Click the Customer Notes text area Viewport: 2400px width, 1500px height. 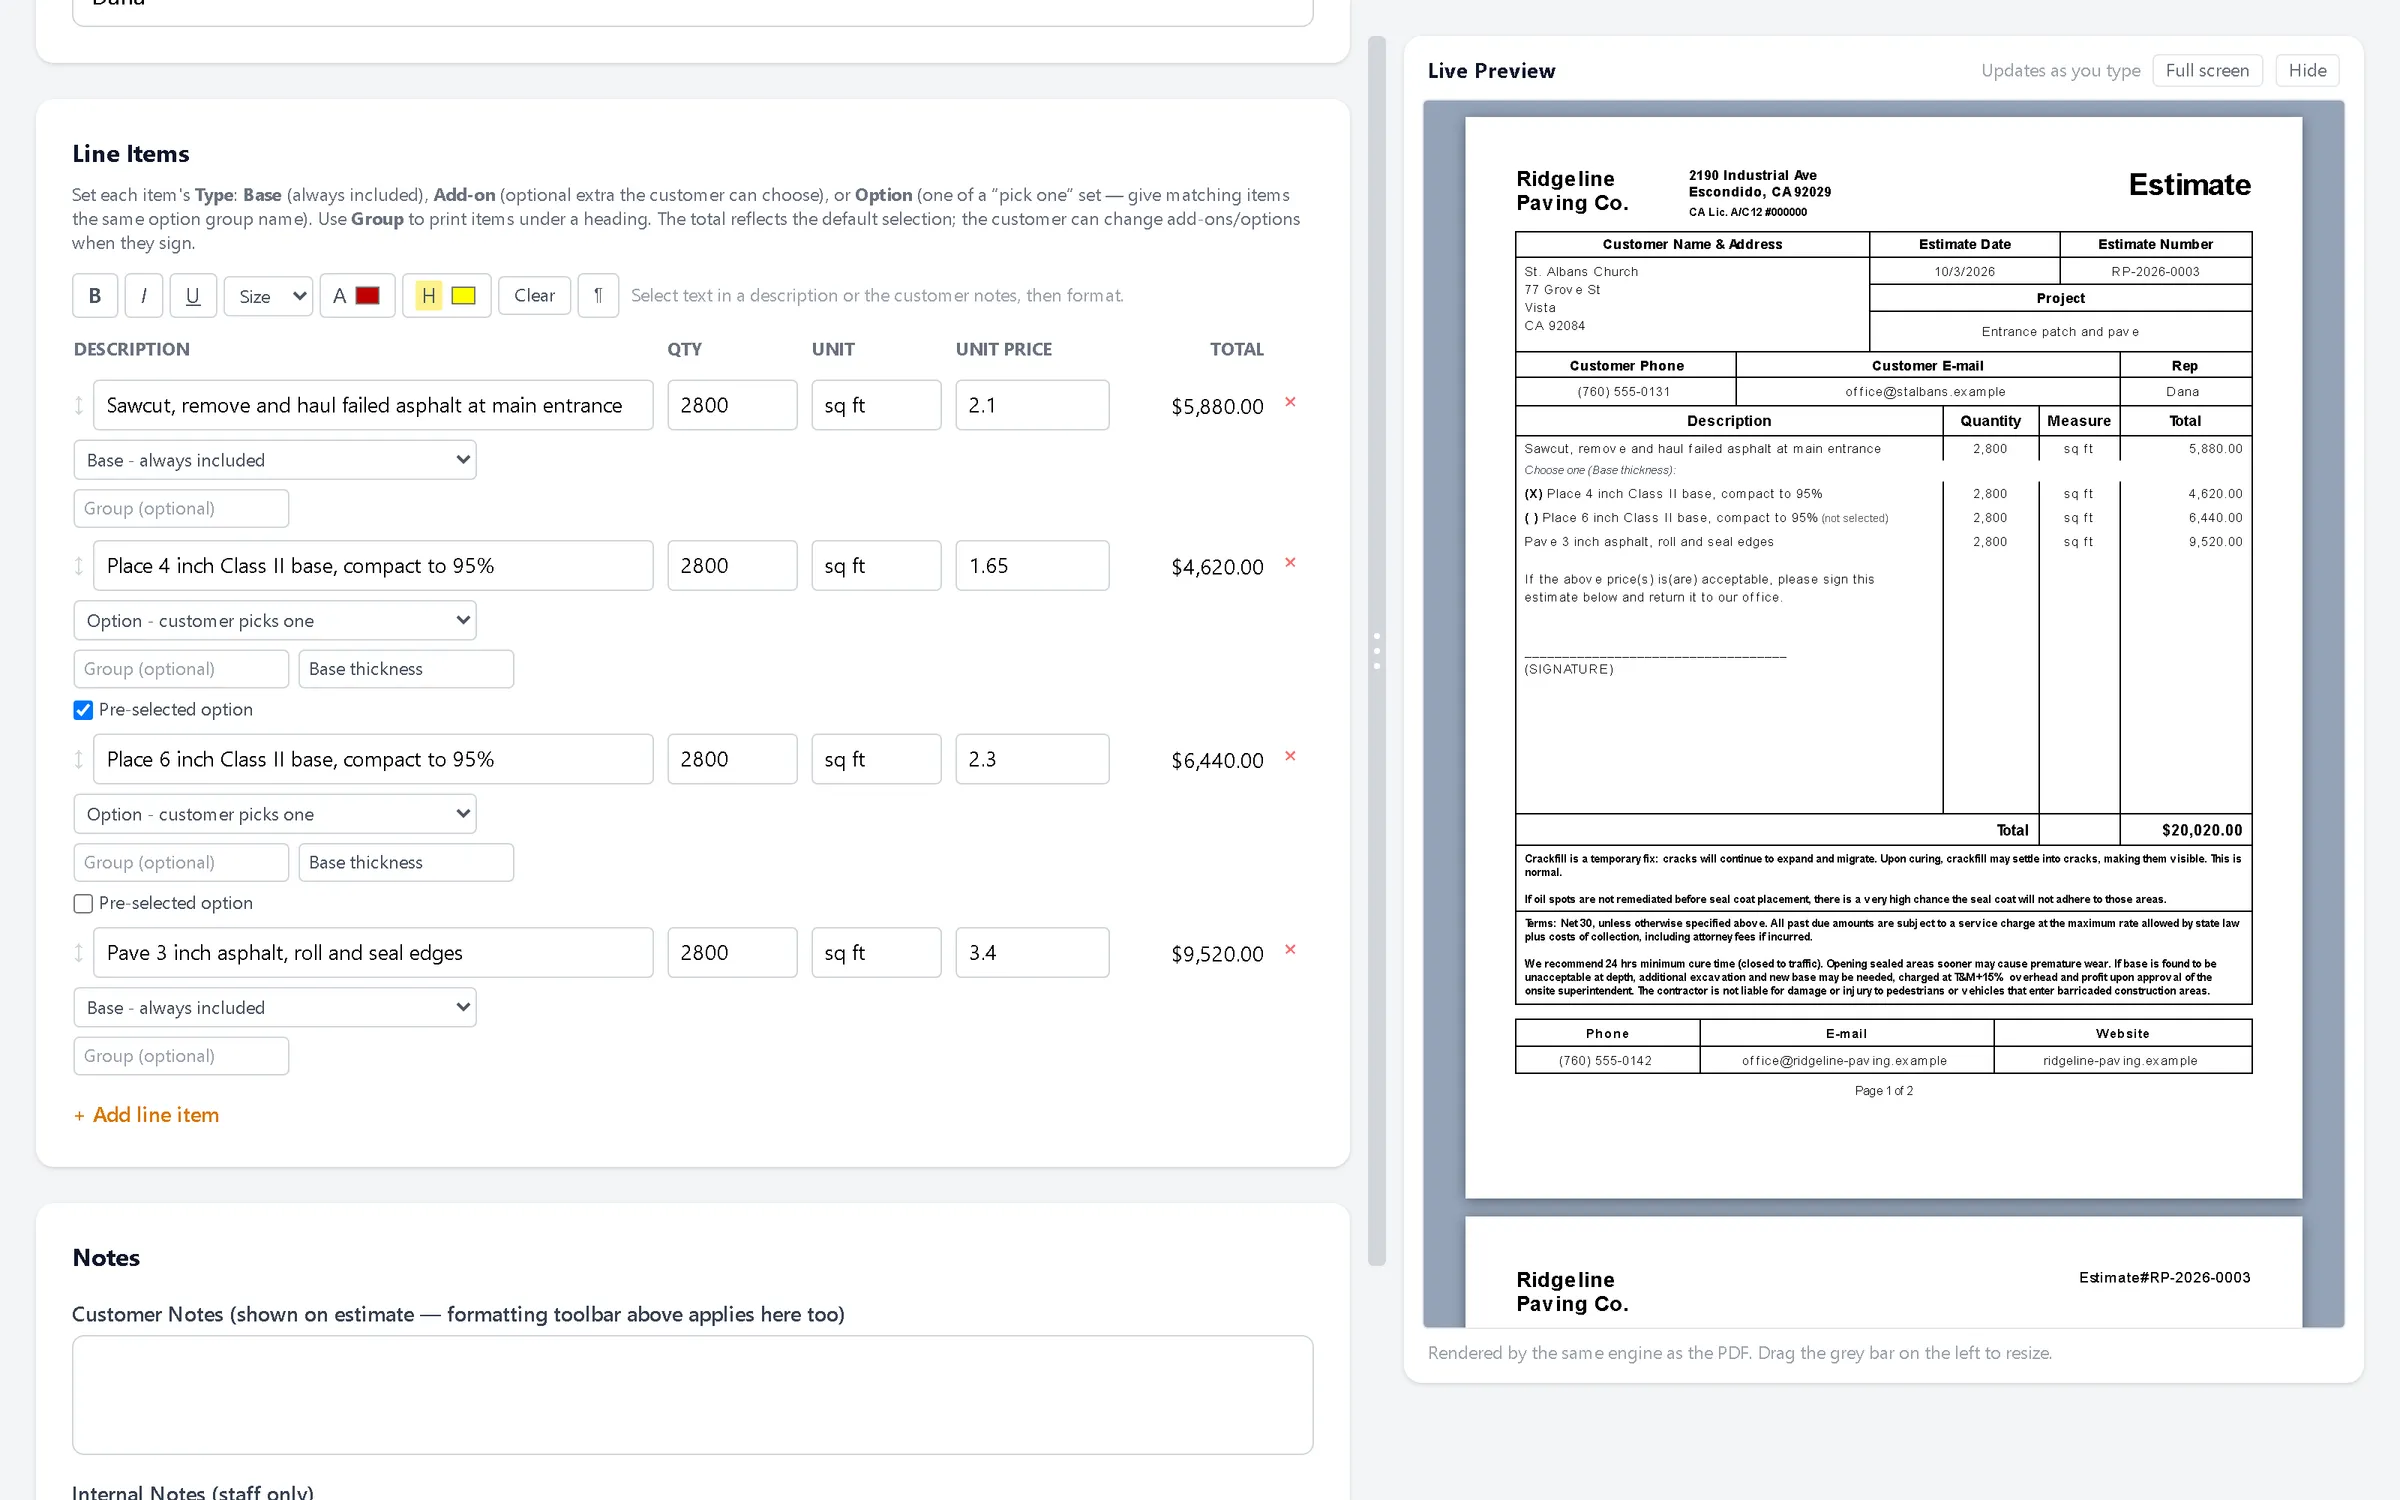(692, 1395)
